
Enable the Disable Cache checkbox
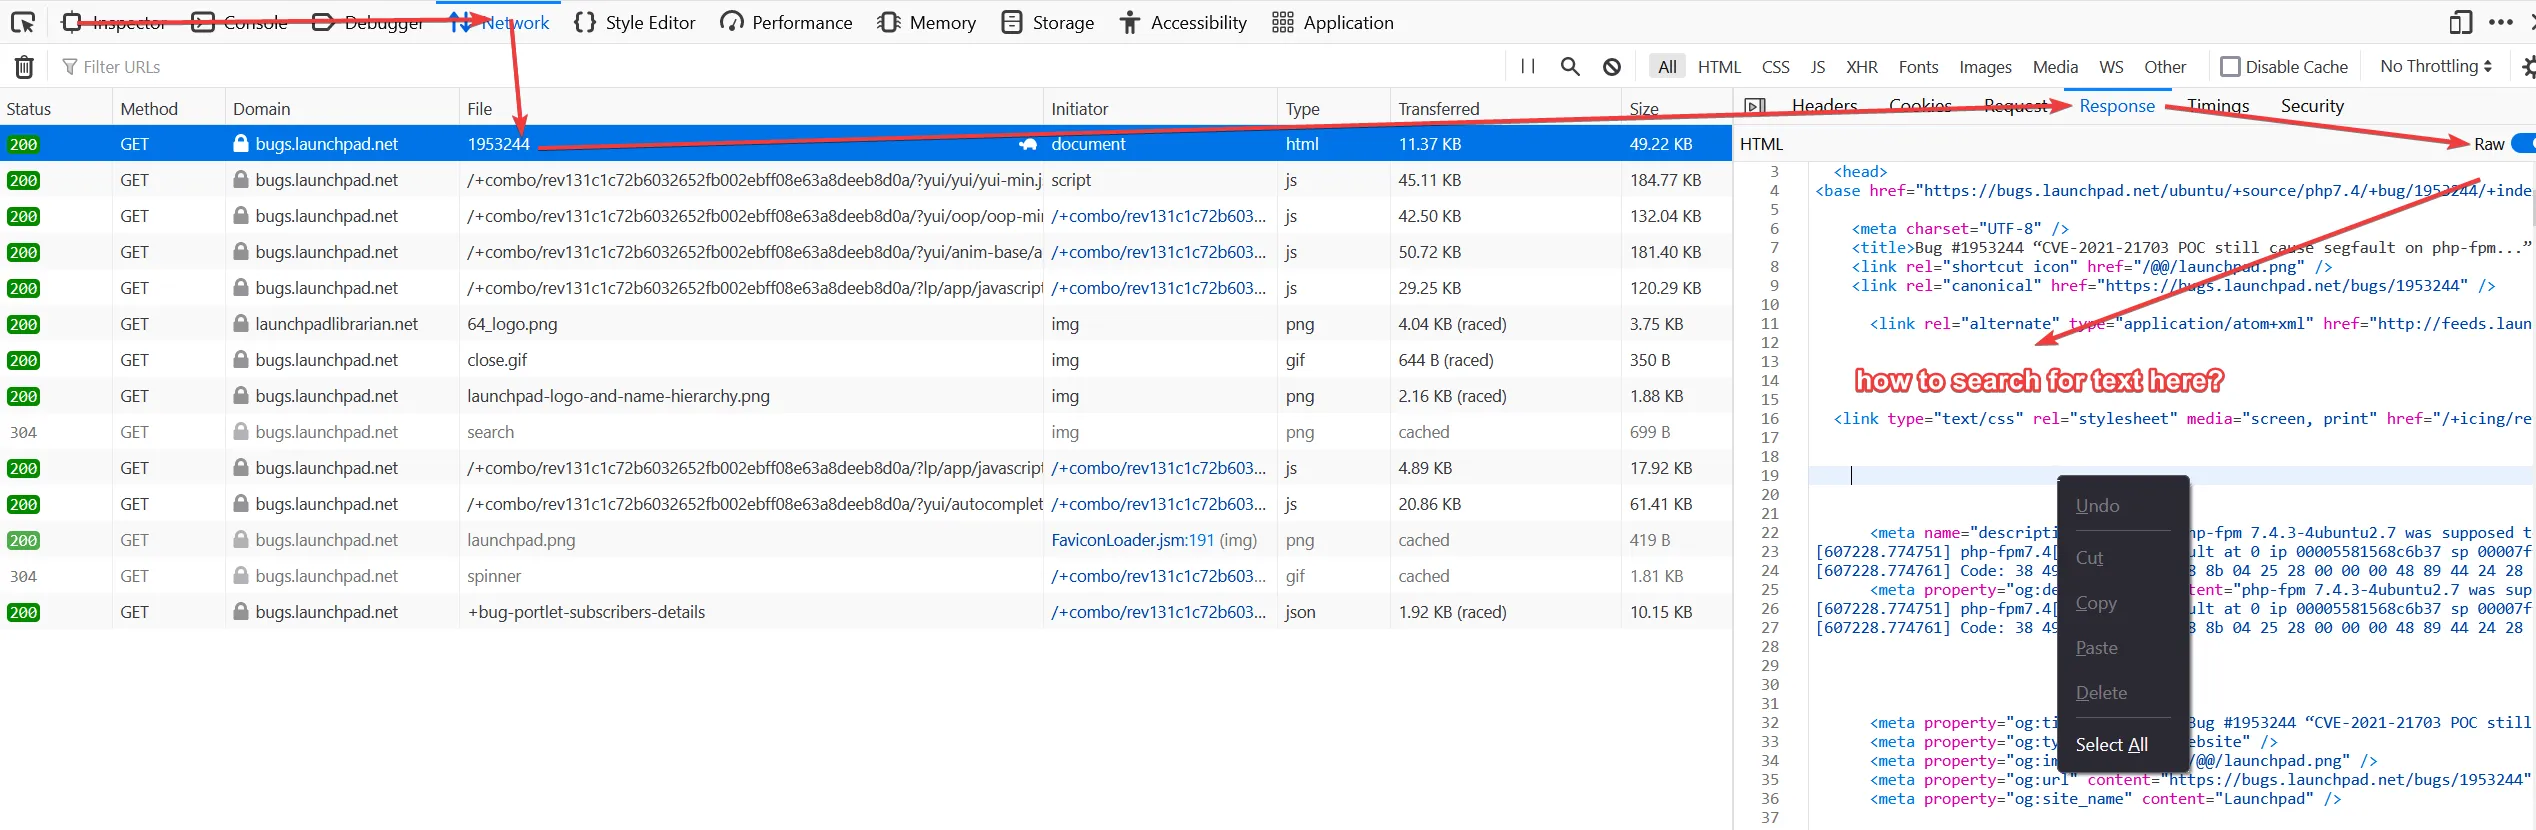coord(2230,67)
